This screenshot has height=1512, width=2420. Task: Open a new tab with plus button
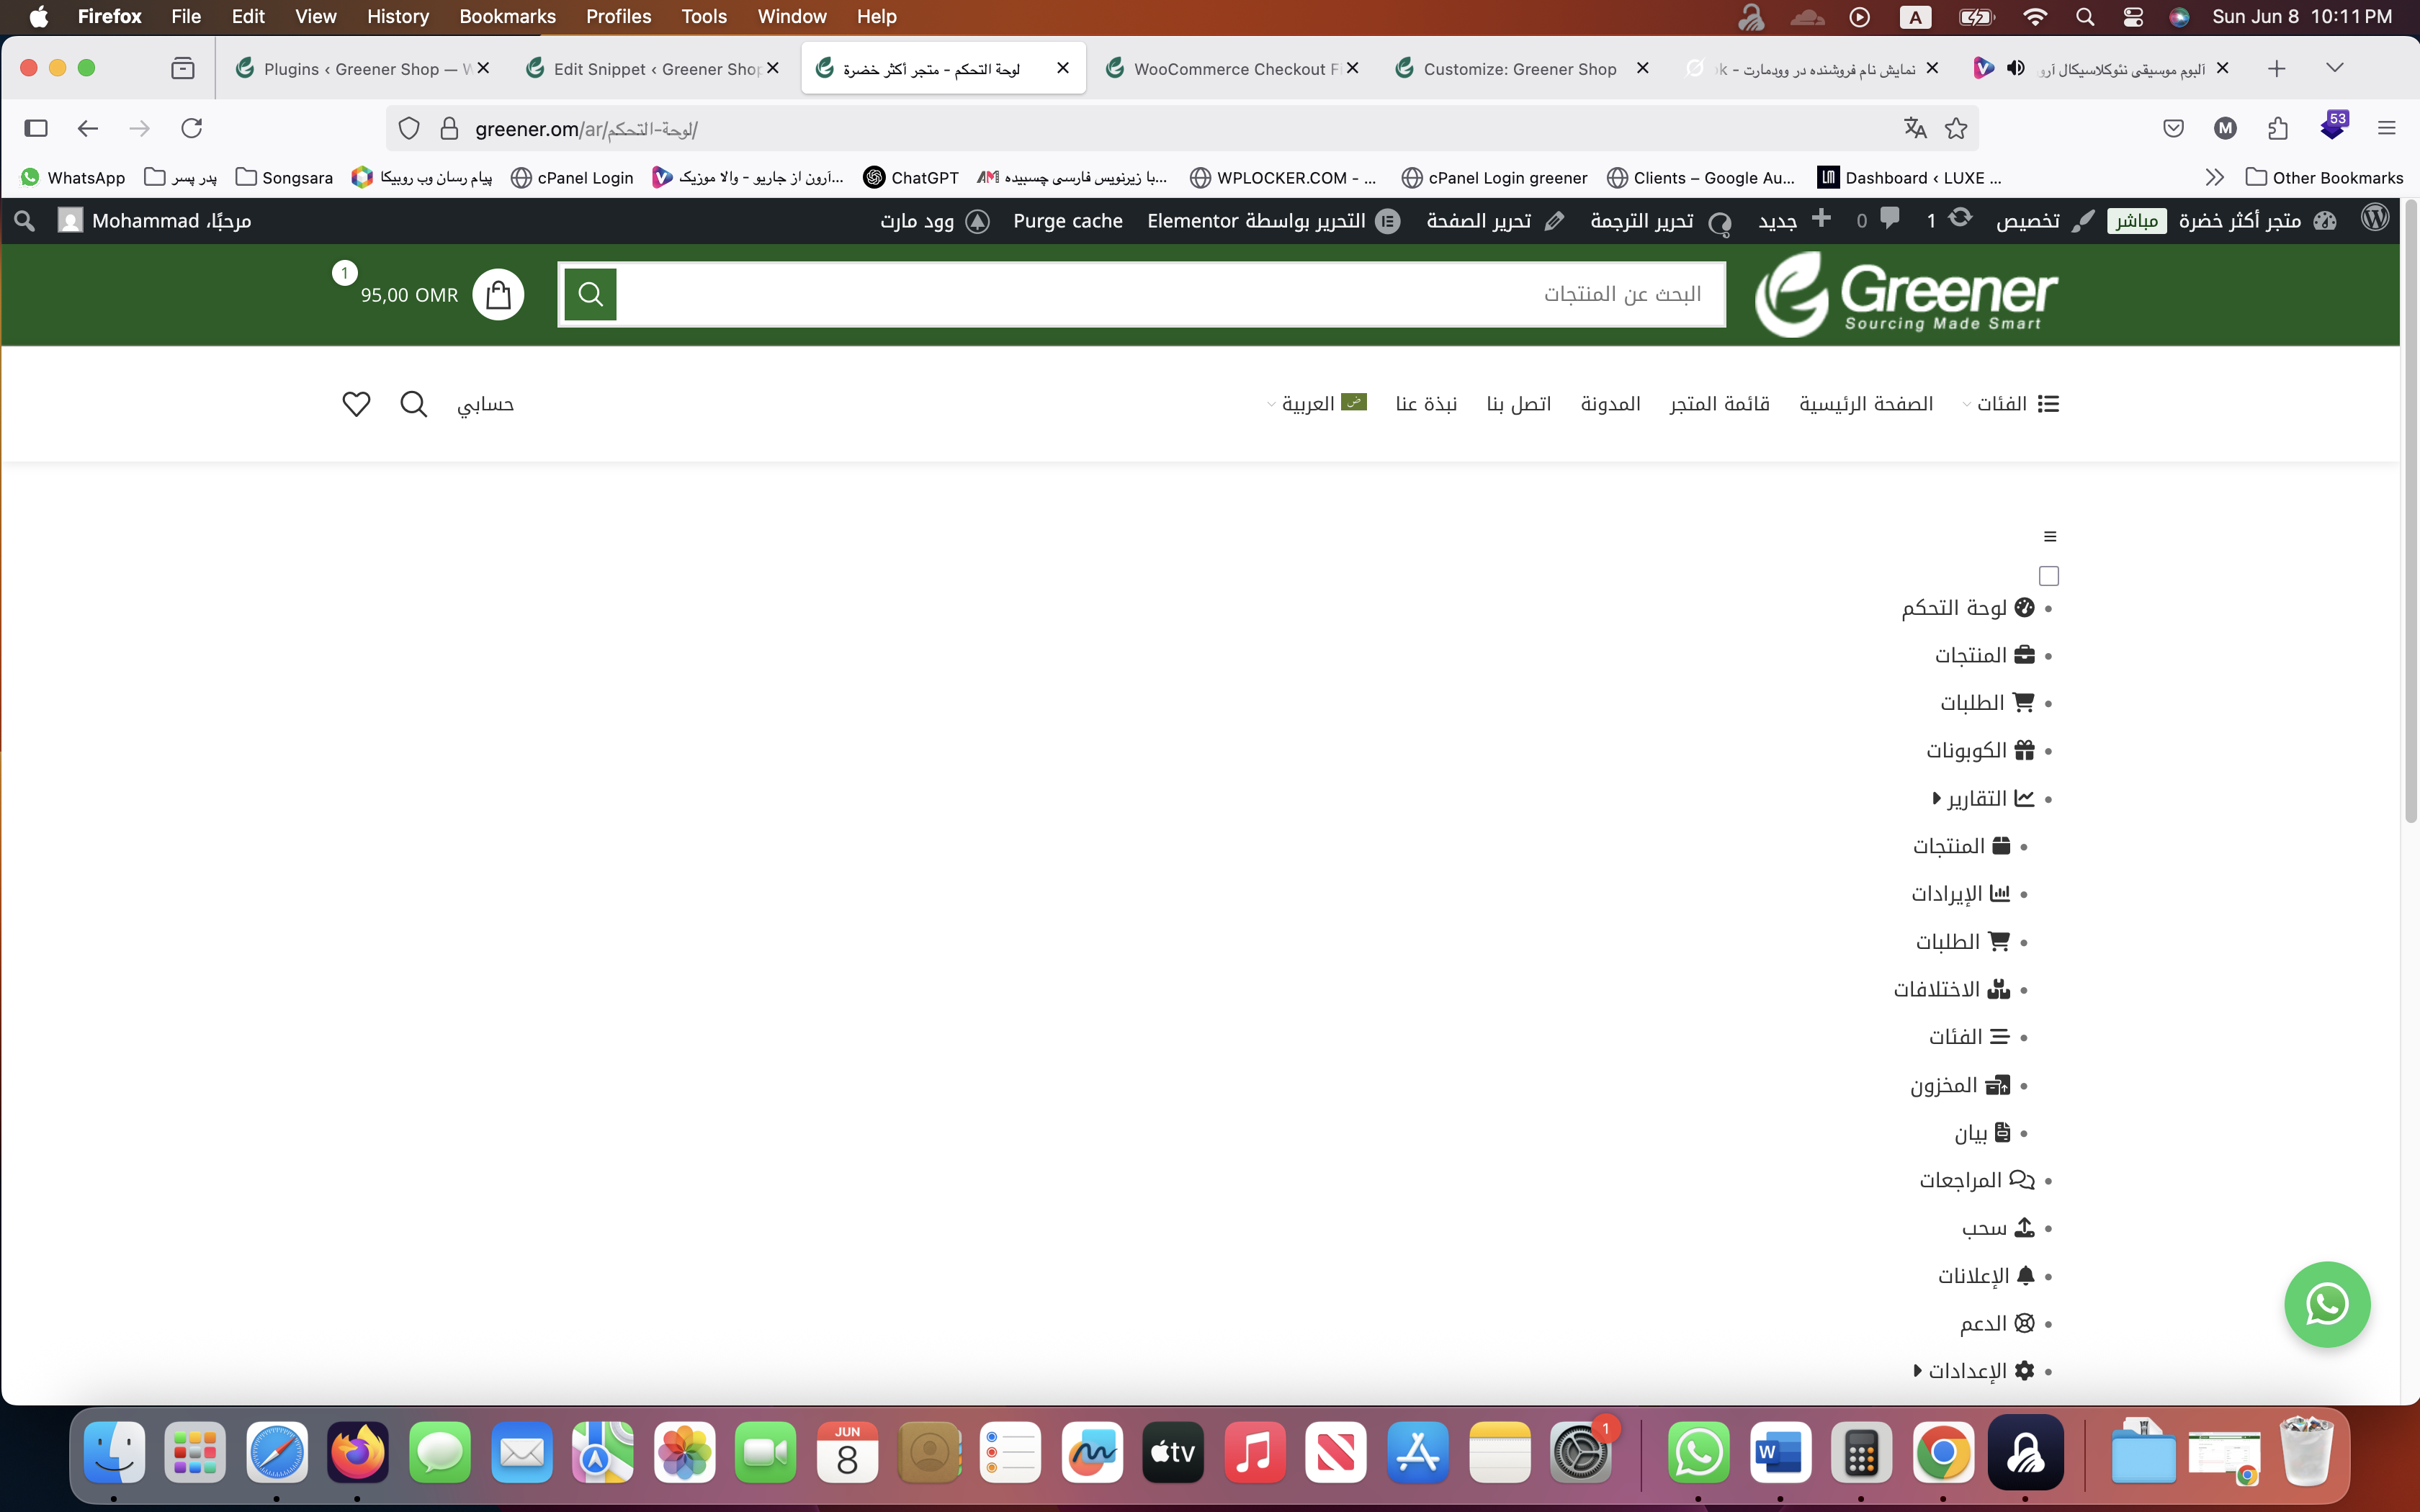2277,68
